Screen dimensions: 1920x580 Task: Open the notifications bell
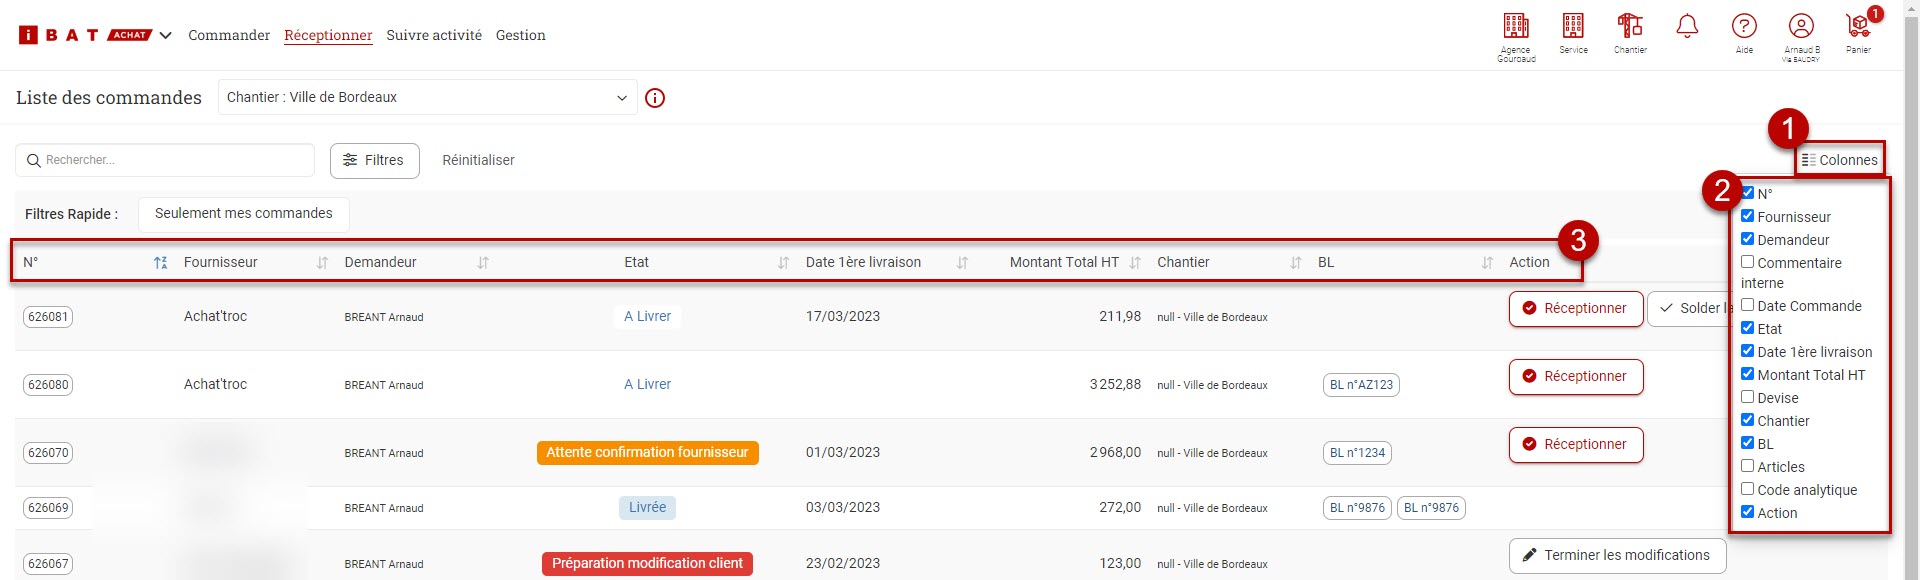[x=1687, y=27]
